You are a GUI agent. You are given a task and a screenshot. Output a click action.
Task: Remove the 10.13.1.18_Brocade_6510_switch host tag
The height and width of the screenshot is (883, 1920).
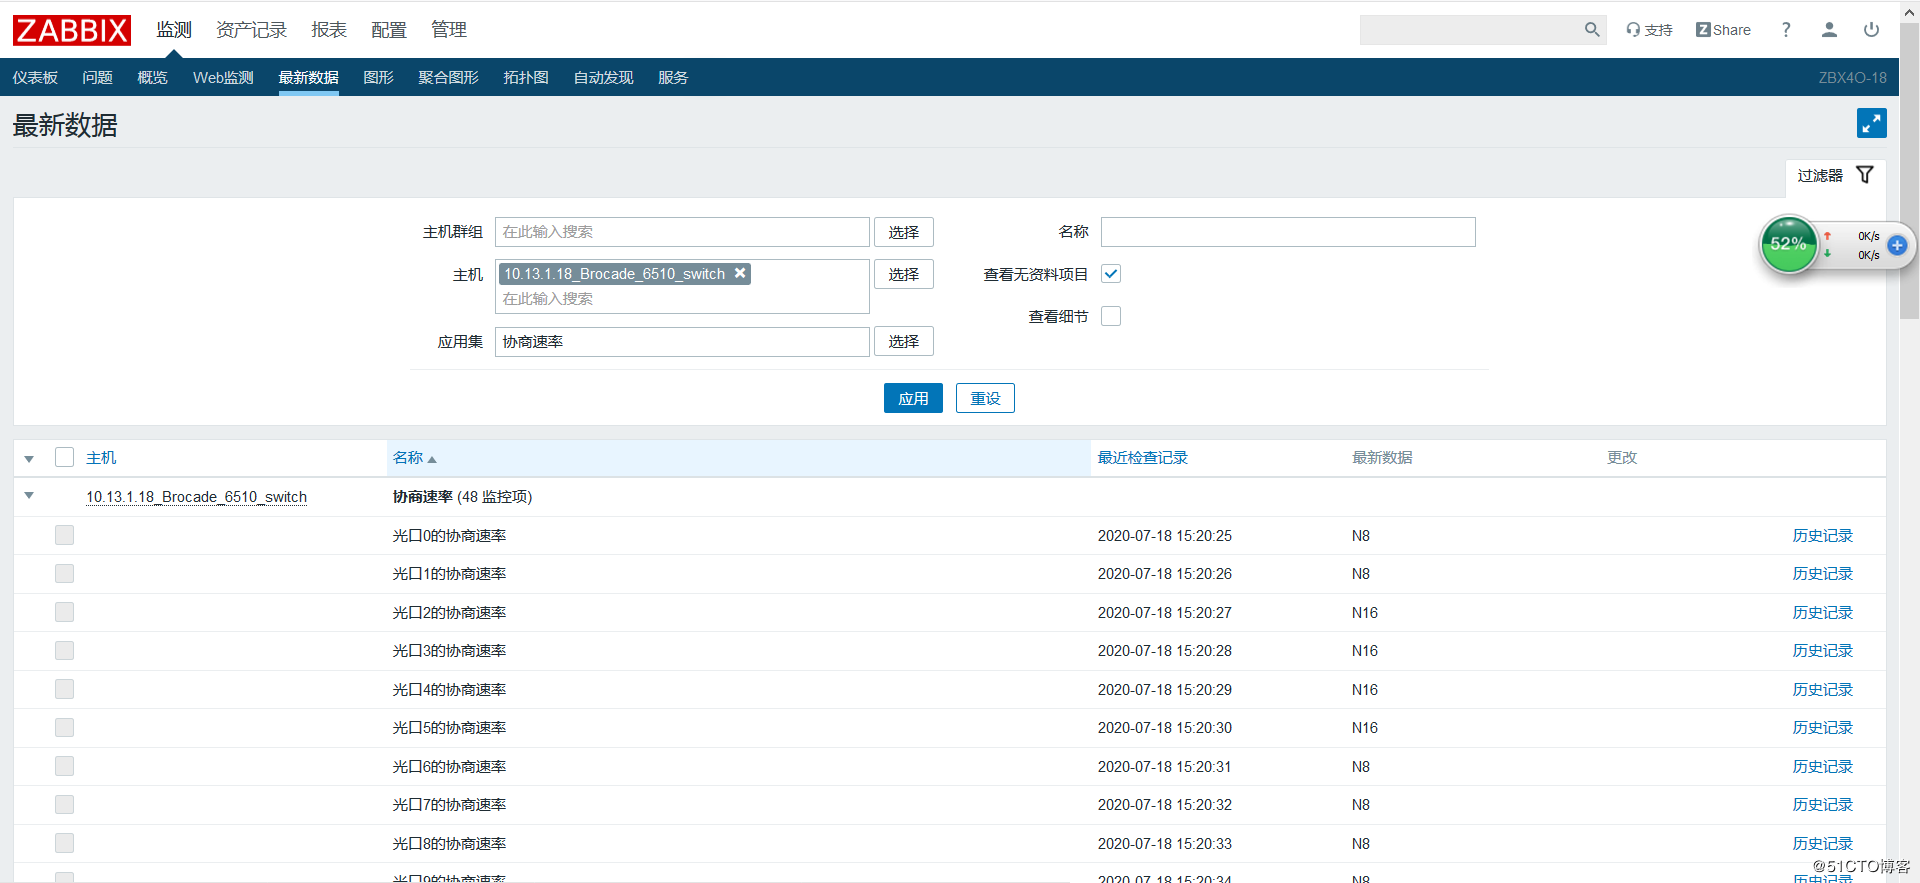740,273
